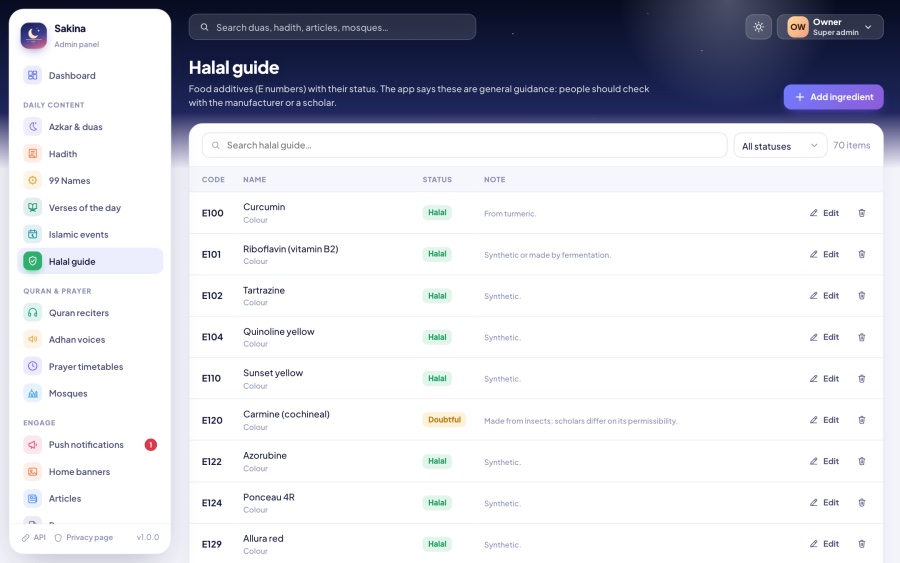
Task: Click the global search bar for duas
Action: [x=332, y=27]
